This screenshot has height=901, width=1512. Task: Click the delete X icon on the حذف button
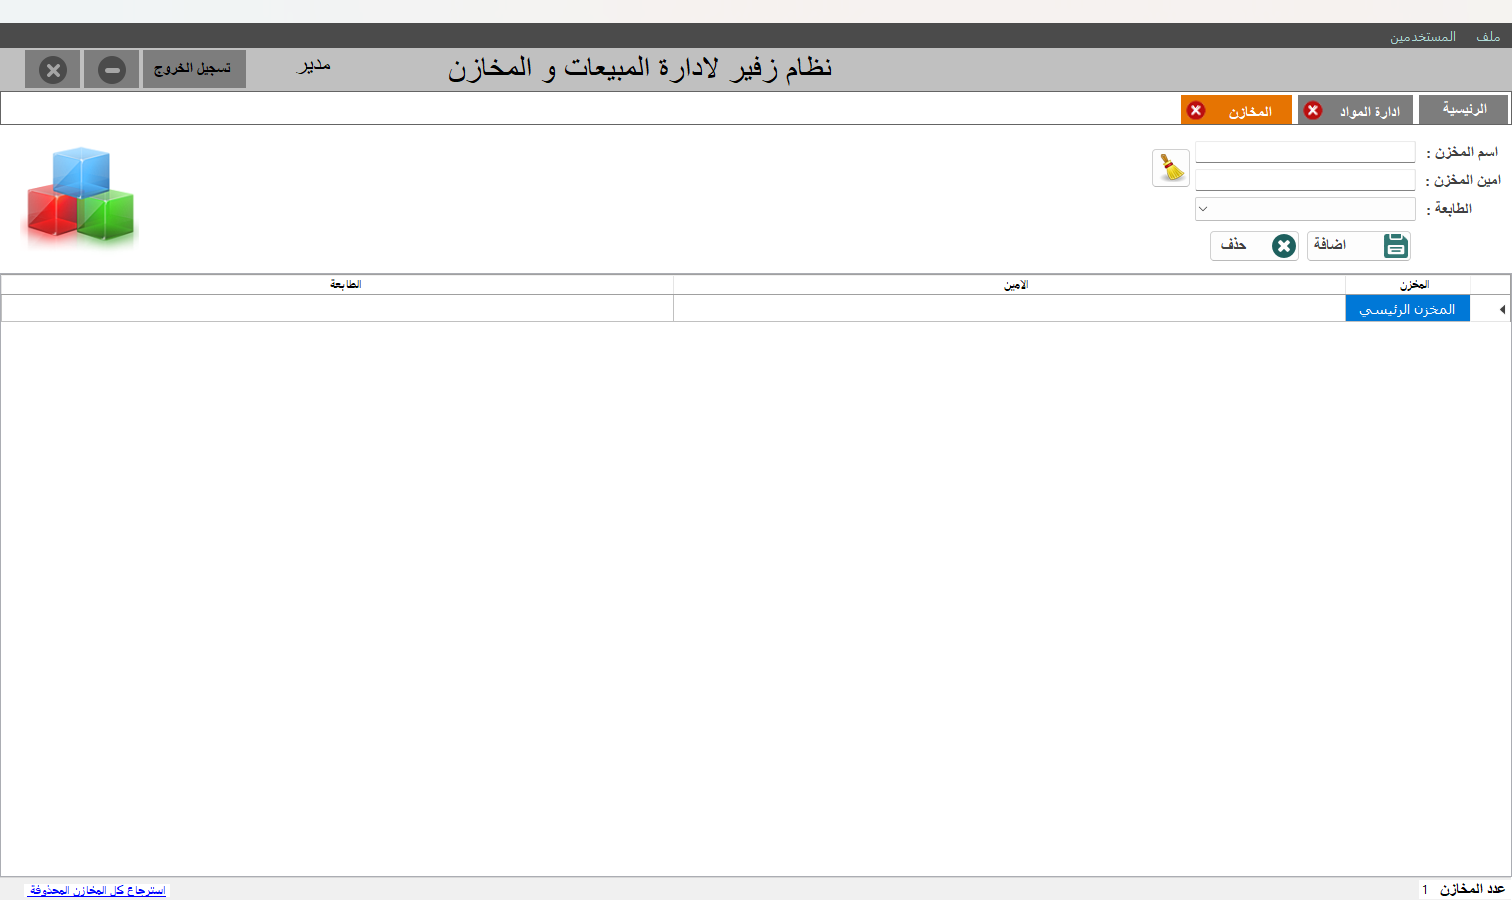point(1284,246)
